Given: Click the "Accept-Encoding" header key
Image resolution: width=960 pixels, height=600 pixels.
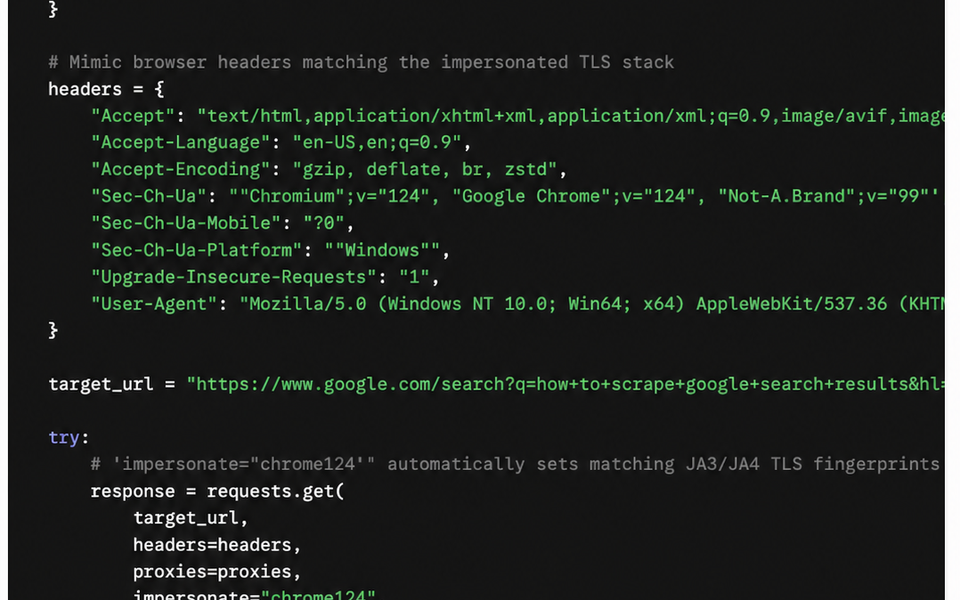Looking at the screenshot, I should (181, 170).
